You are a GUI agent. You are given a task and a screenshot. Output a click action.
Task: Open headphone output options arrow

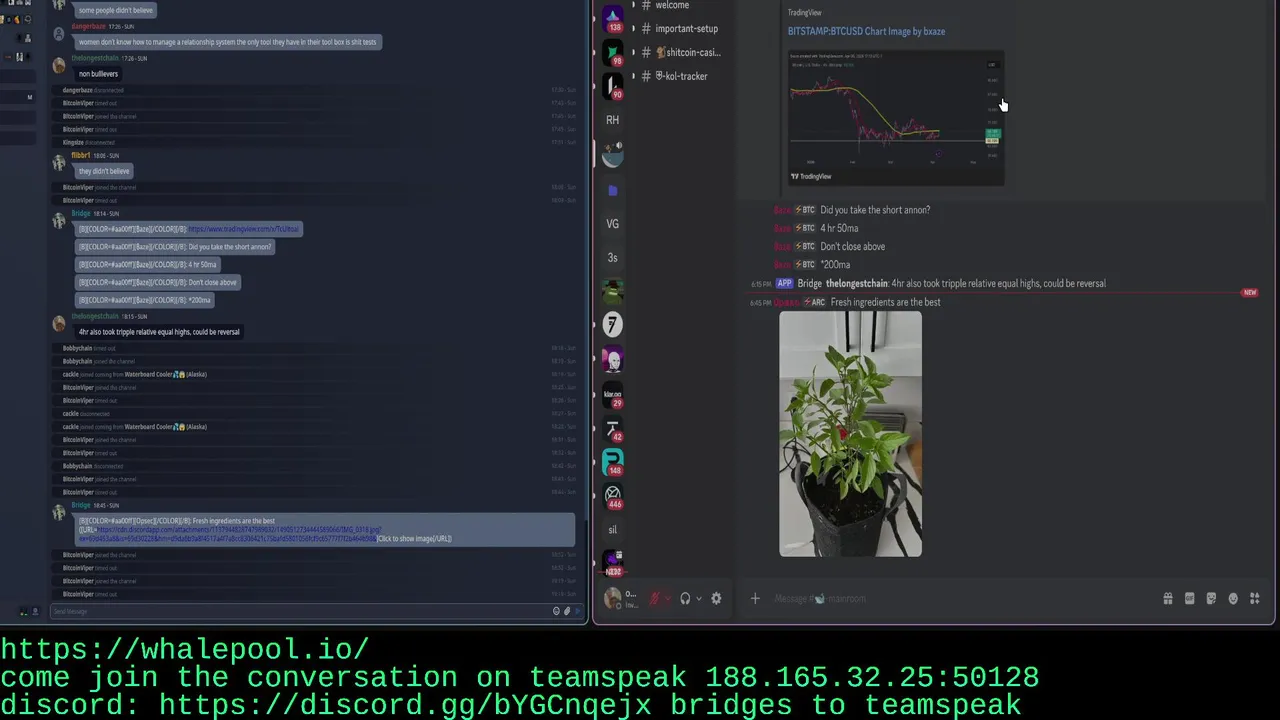point(698,599)
